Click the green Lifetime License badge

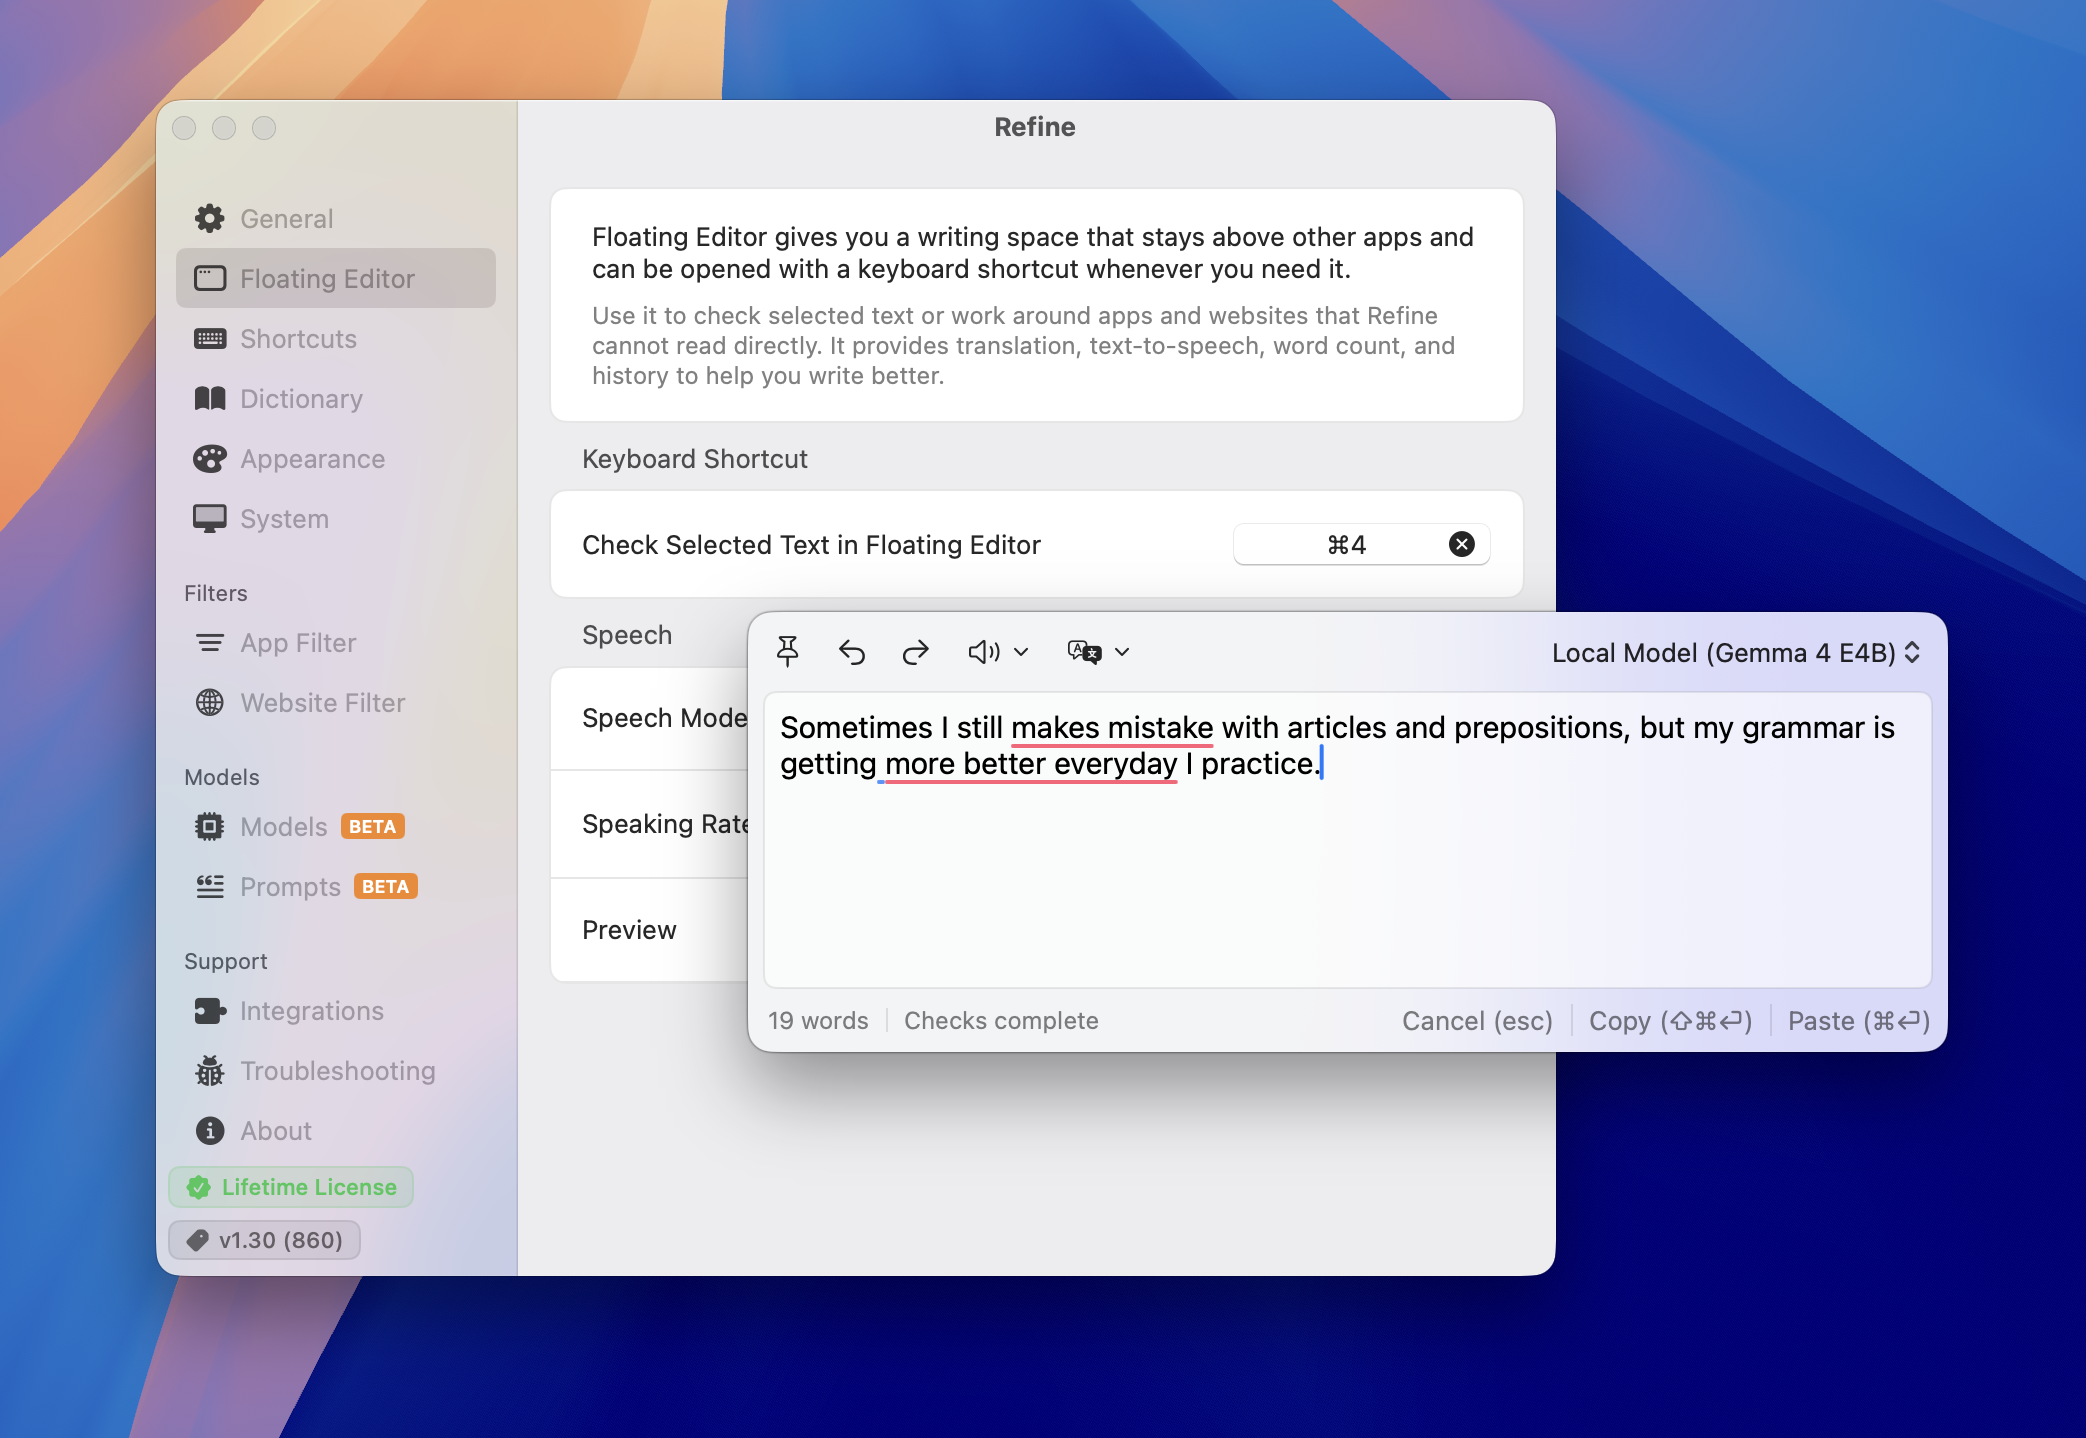point(292,1187)
